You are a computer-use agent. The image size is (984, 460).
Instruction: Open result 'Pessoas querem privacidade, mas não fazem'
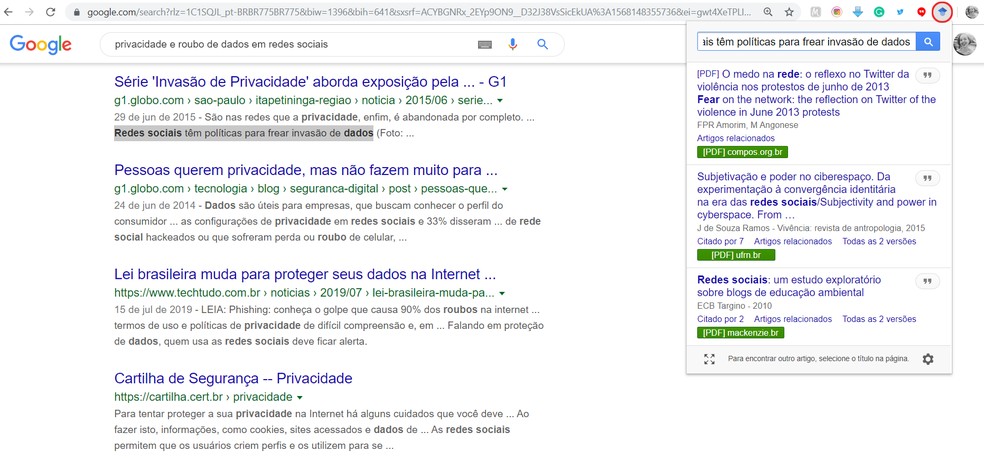tap(306, 170)
